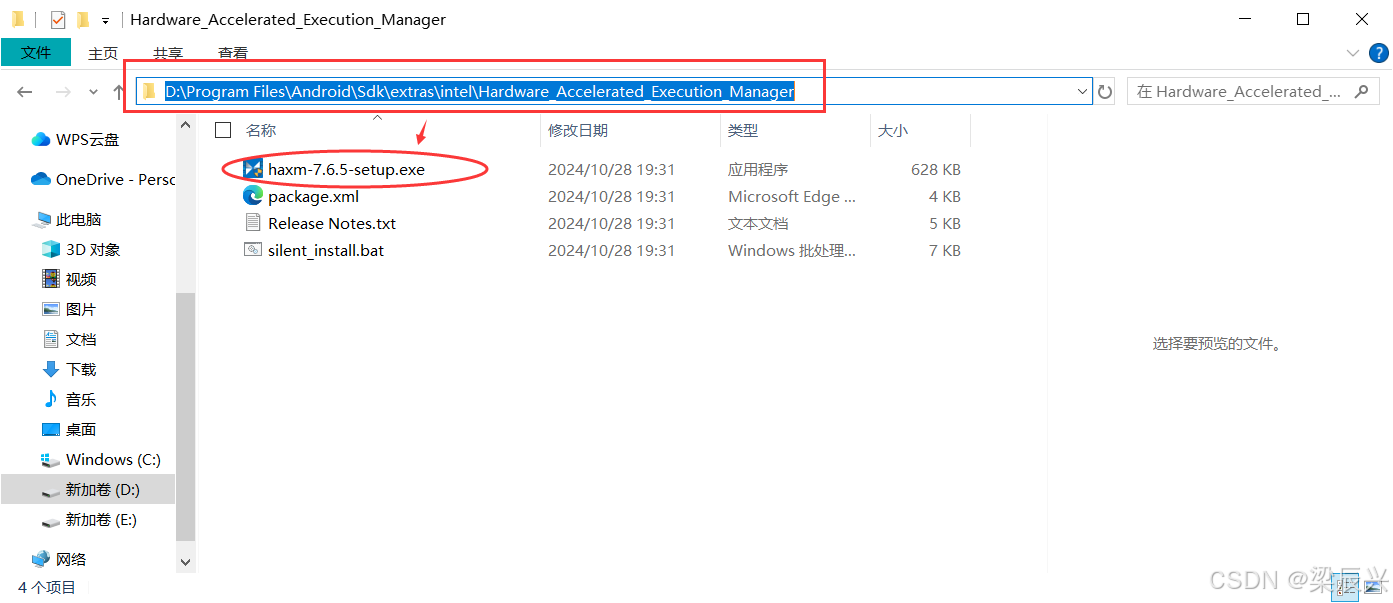Click the silent_install.bat batch file icon

coord(253,250)
